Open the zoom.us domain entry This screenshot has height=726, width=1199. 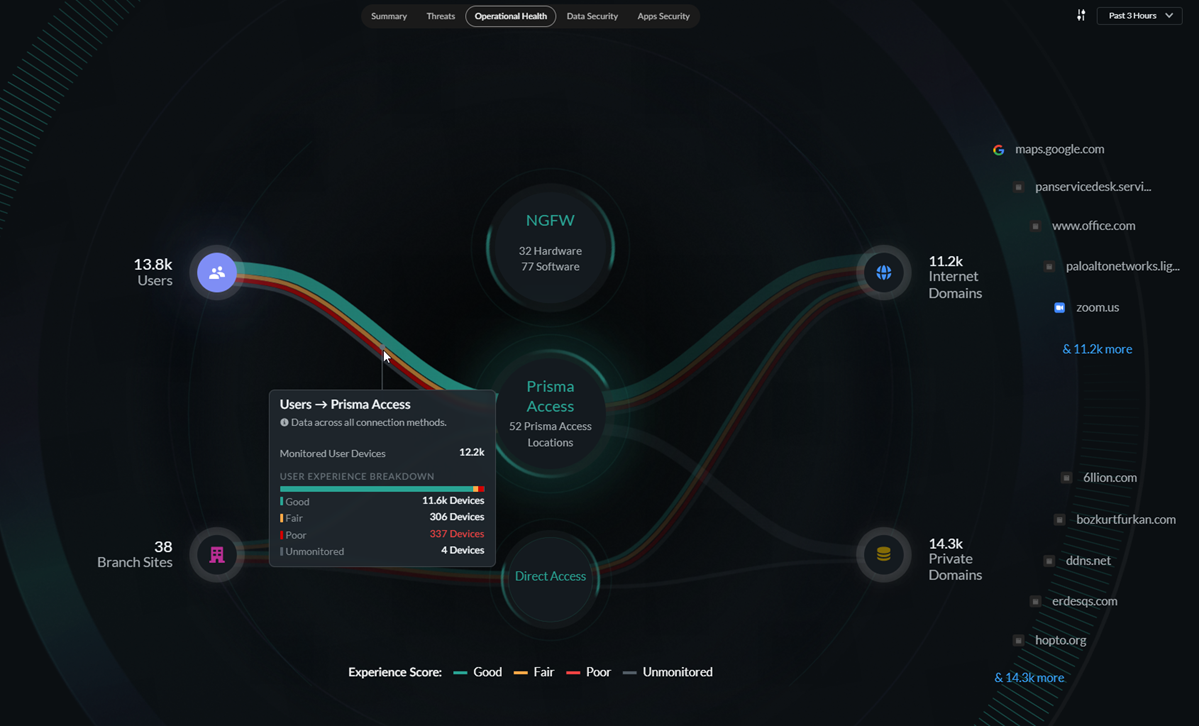[1097, 308]
